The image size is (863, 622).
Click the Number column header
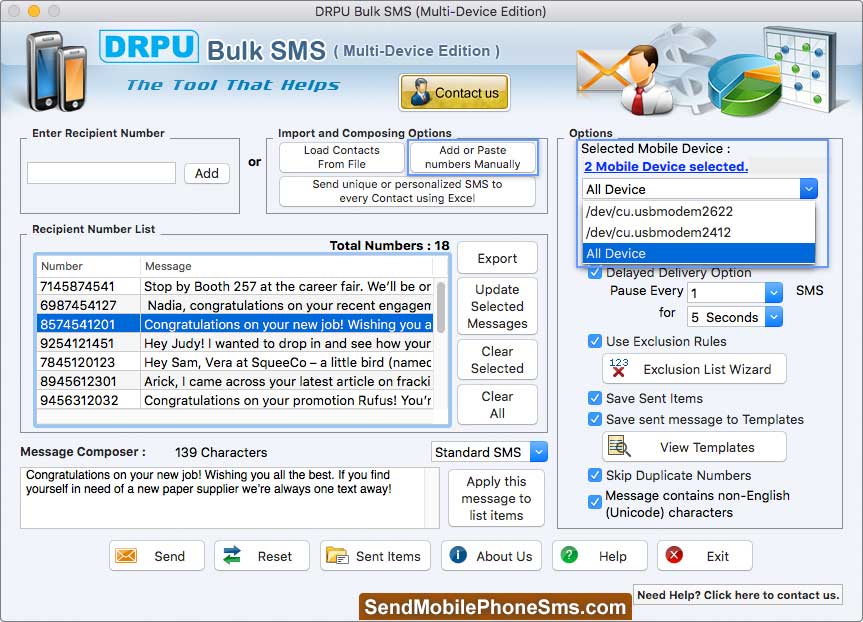(88, 266)
